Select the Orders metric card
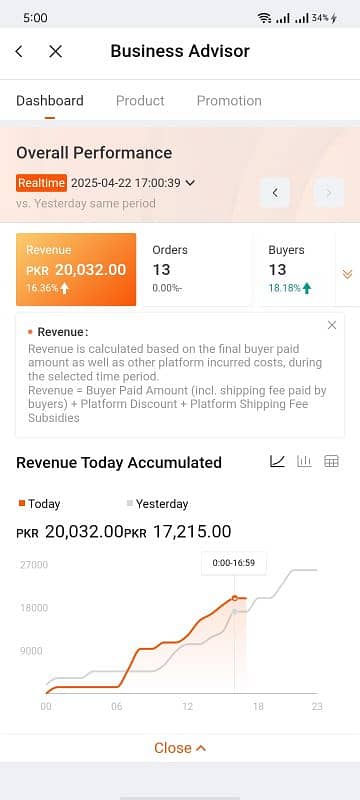 (197, 269)
